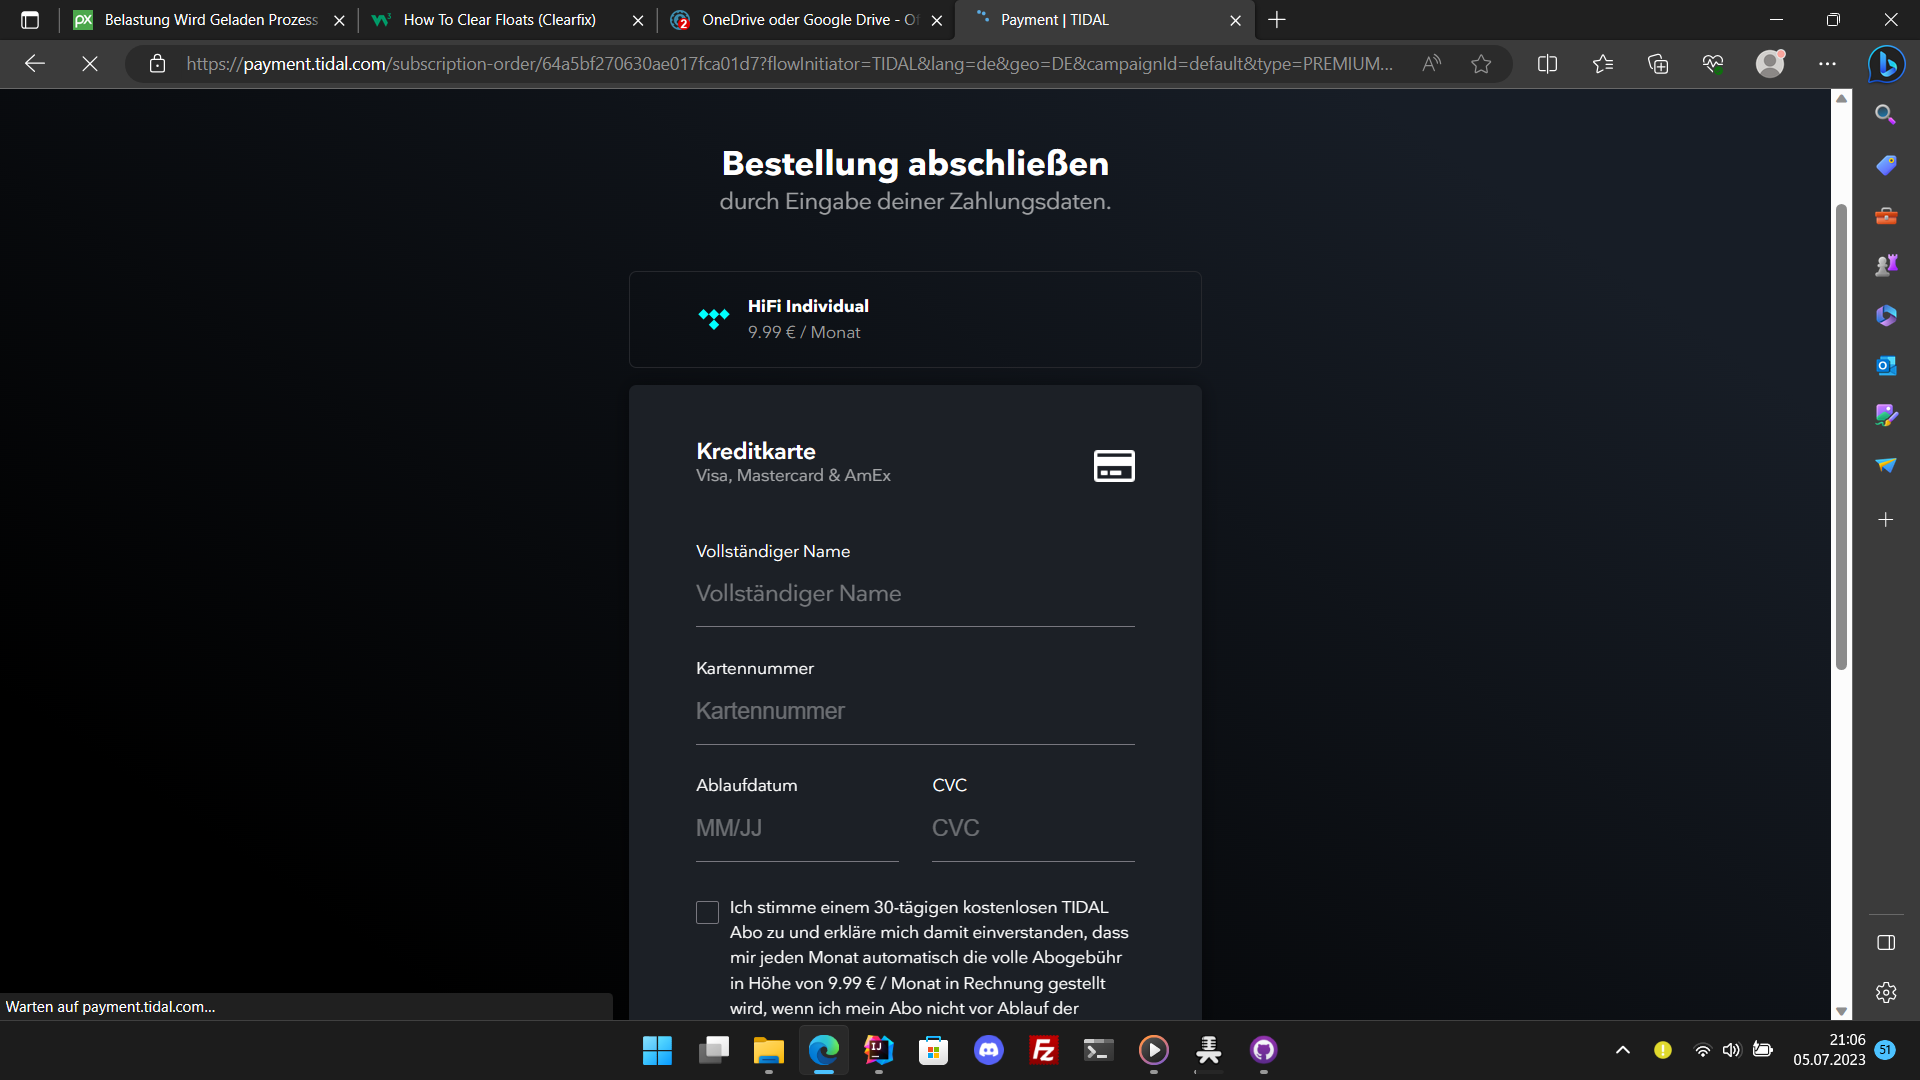This screenshot has width=1920, height=1080.
Task: Add this page to favorites star
Action: pyautogui.click(x=1481, y=64)
